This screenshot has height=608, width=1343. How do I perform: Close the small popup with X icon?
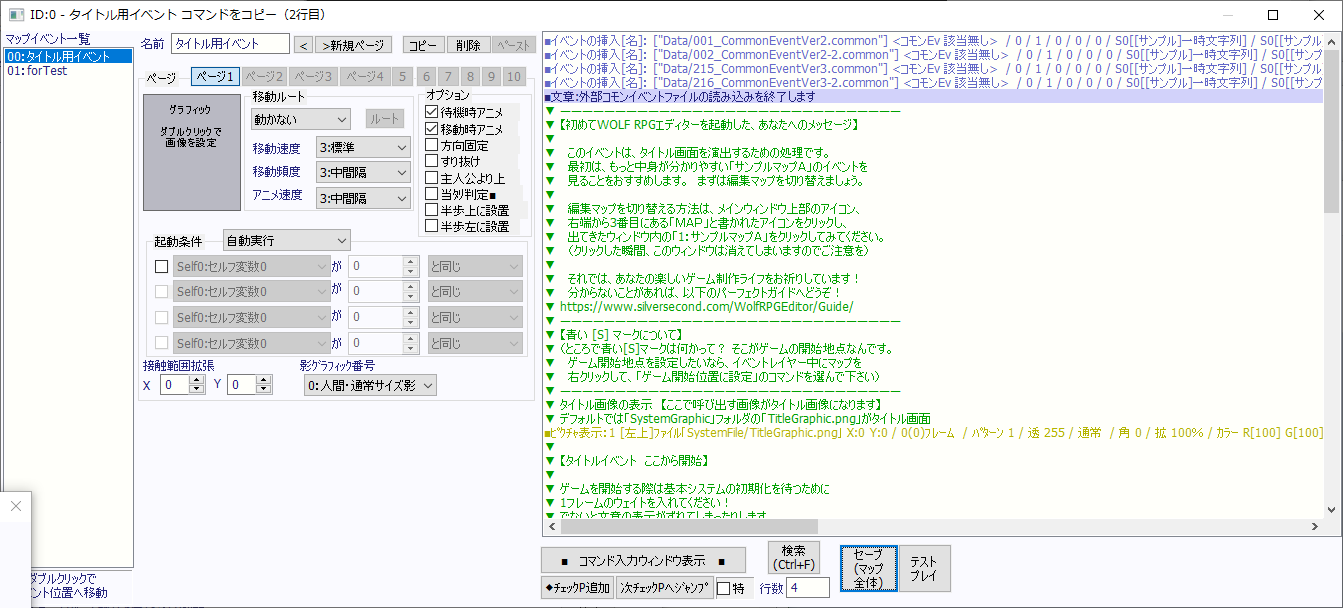(x=15, y=506)
